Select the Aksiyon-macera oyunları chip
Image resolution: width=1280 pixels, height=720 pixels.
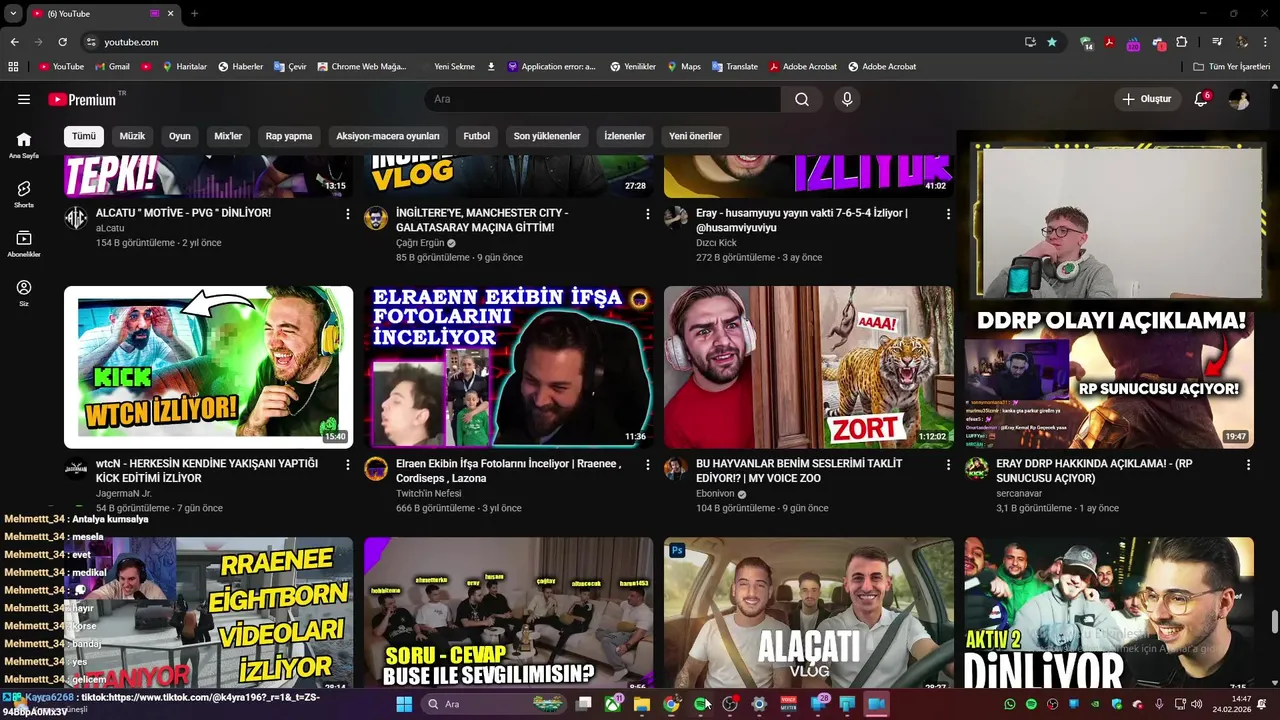(388, 136)
